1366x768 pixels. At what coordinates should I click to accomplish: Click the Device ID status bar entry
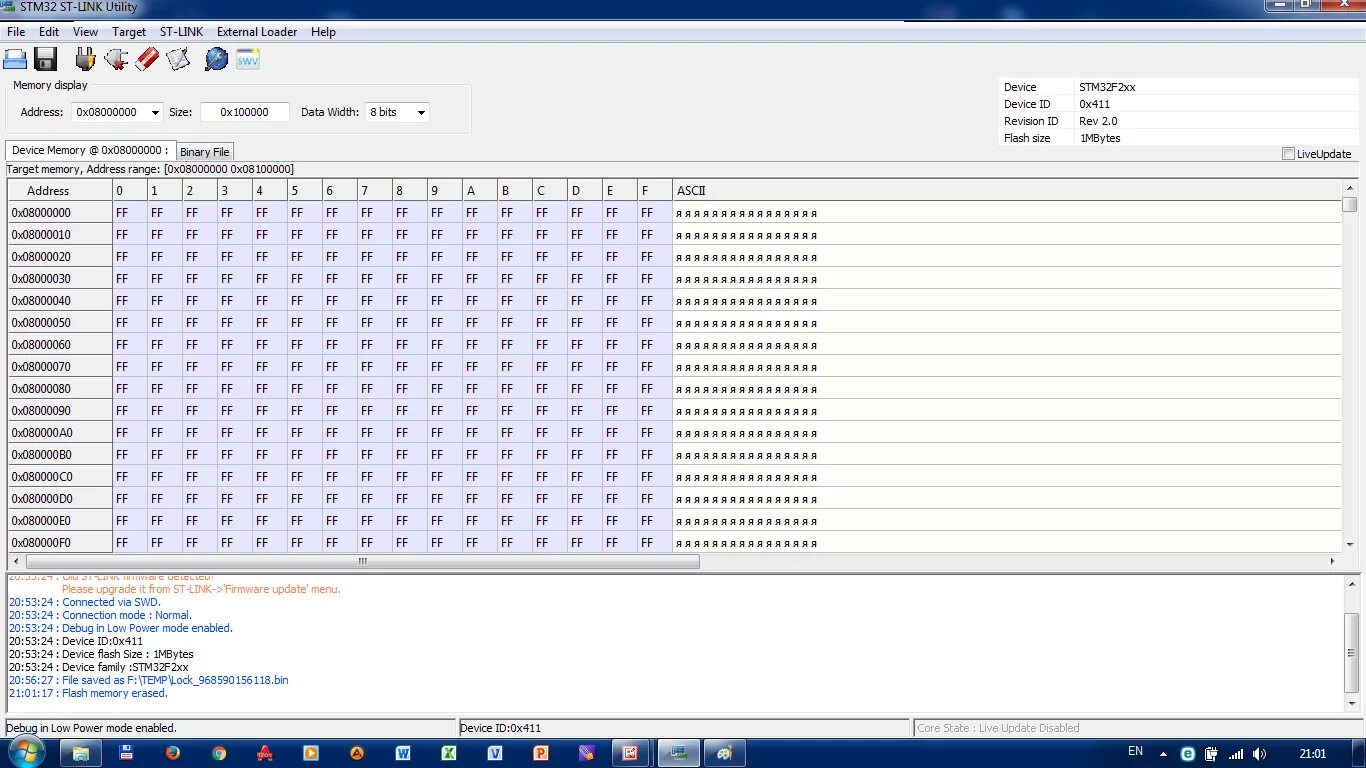685,728
